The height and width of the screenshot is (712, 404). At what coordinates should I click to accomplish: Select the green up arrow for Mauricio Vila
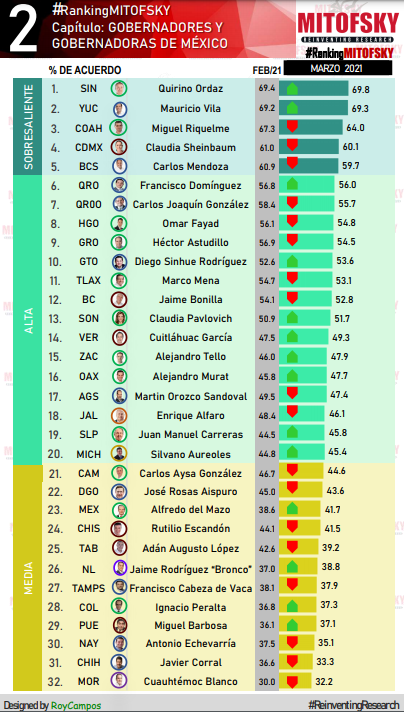[x=292, y=108]
